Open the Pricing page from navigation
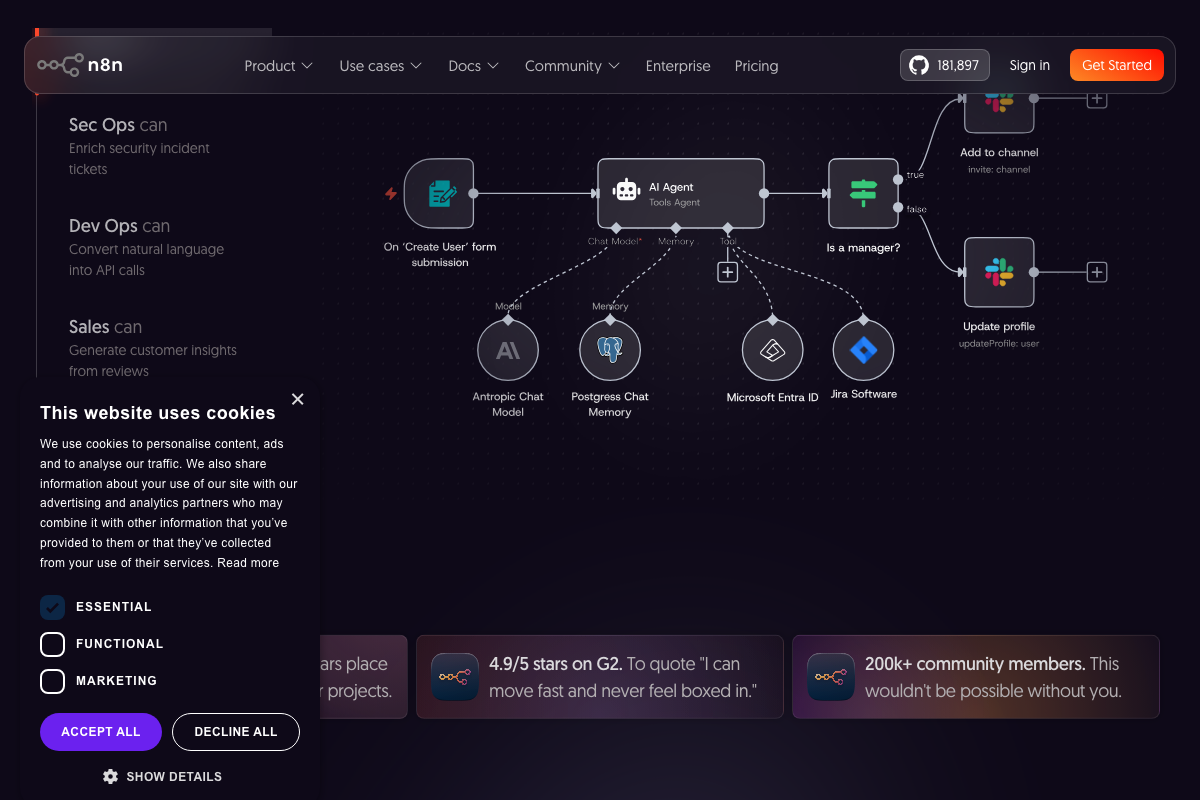The width and height of the screenshot is (1200, 800). (x=756, y=66)
